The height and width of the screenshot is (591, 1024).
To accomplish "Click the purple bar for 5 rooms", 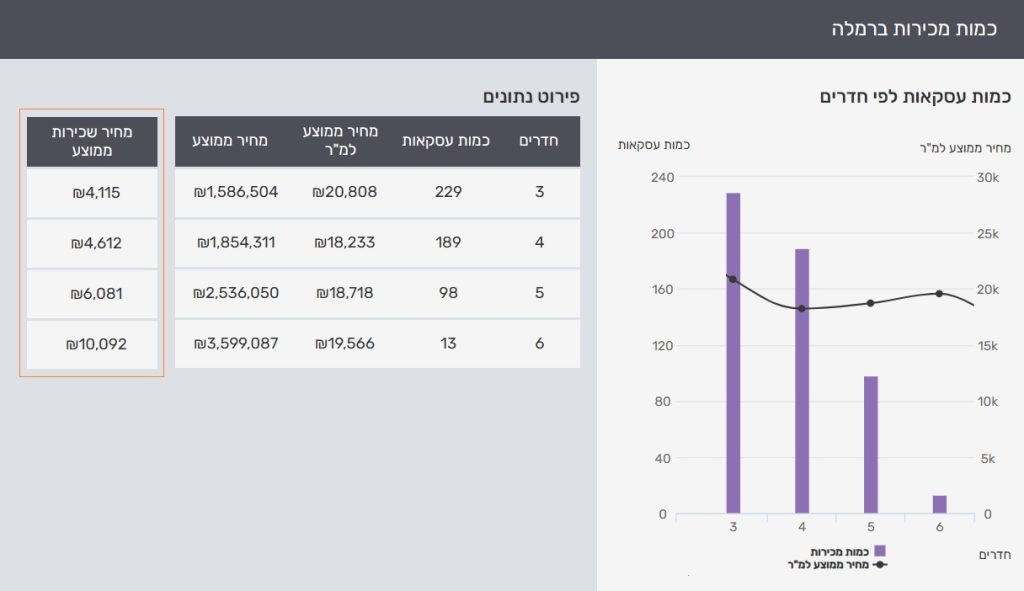I will pyautogui.click(x=870, y=445).
